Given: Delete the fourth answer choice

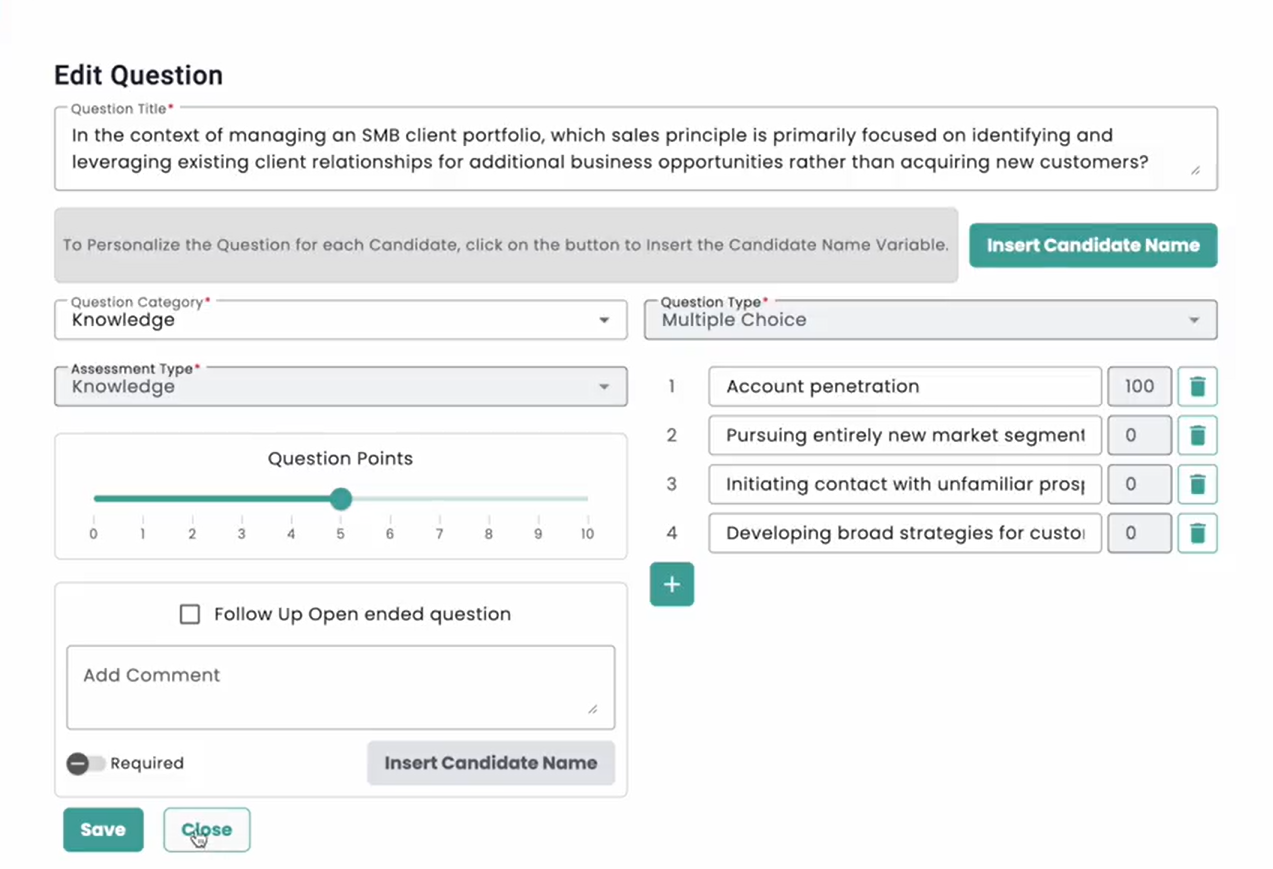Looking at the screenshot, I should [1197, 533].
